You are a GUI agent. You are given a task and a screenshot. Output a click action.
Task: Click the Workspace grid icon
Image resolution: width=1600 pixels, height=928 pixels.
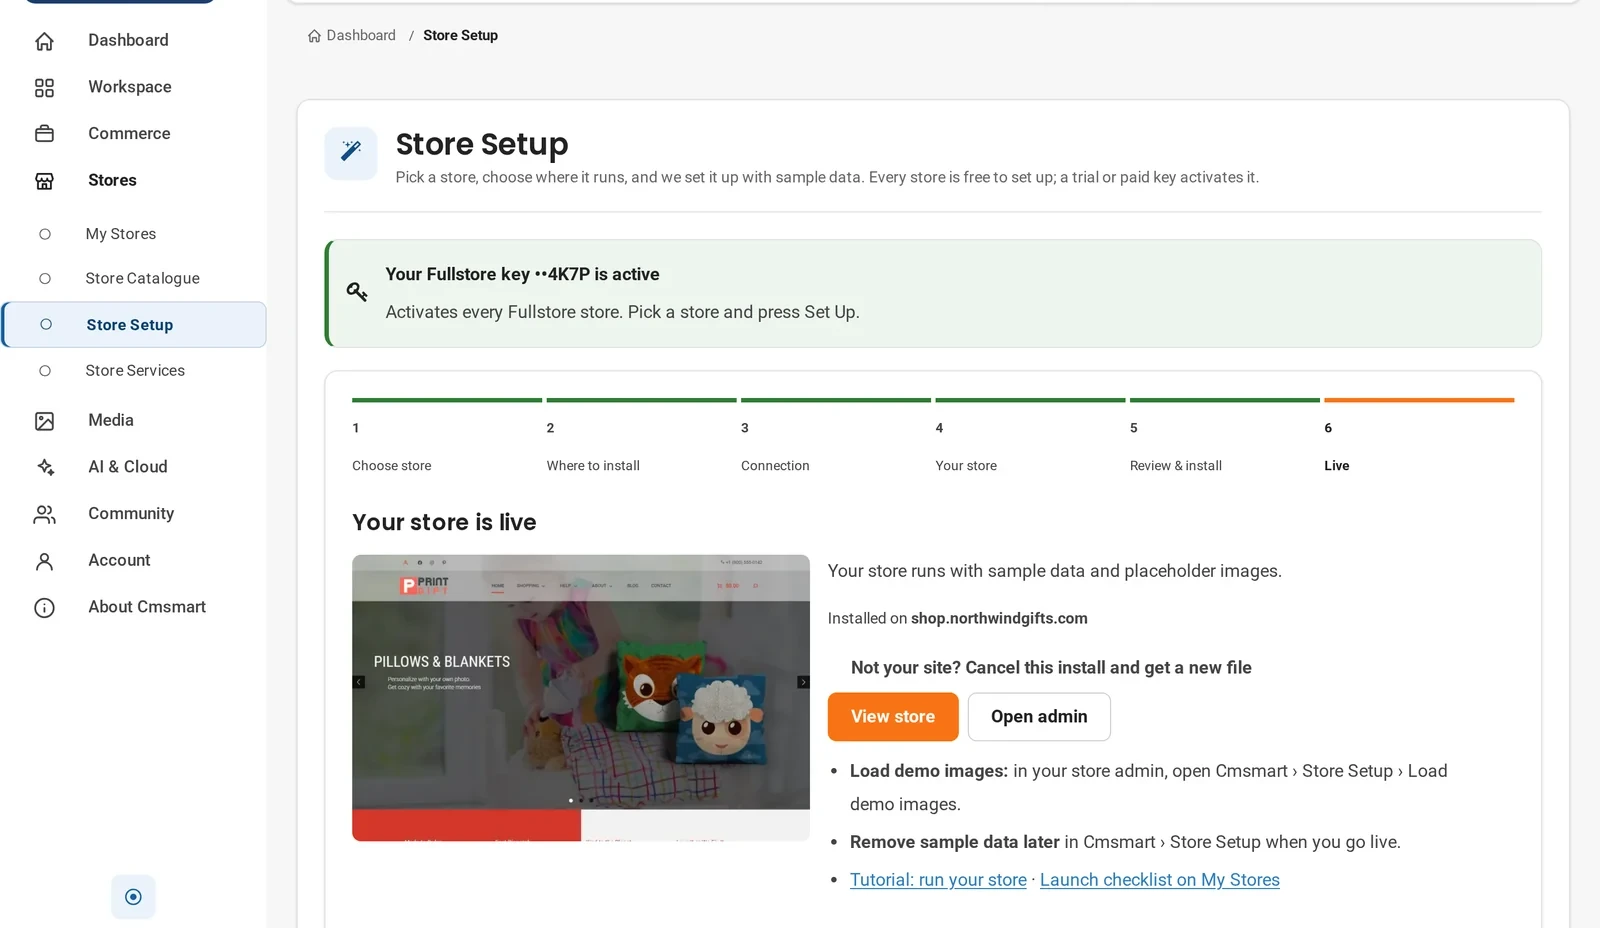click(x=44, y=88)
